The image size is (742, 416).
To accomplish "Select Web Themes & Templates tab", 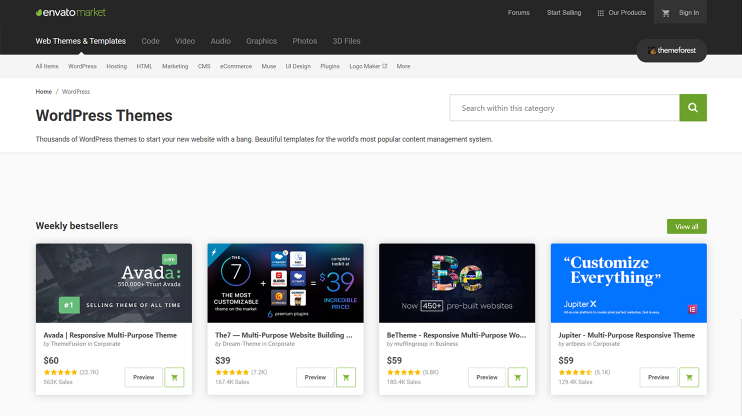I will point(80,41).
